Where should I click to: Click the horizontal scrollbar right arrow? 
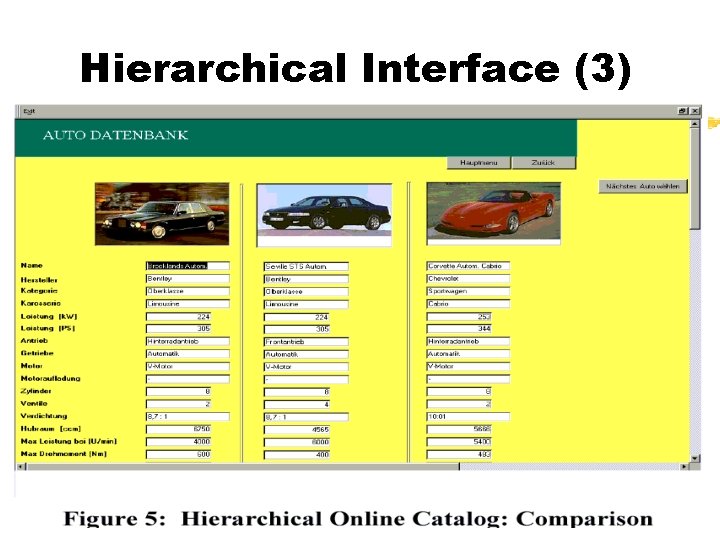coord(684,467)
